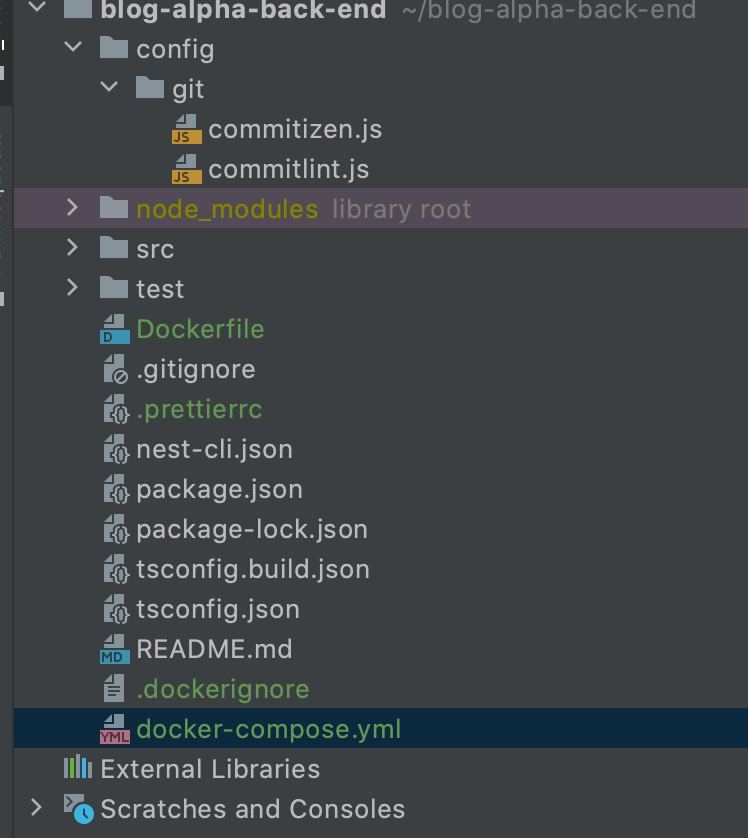748x838 pixels.
Task: Expand the node_modules folder
Action: coord(72,207)
